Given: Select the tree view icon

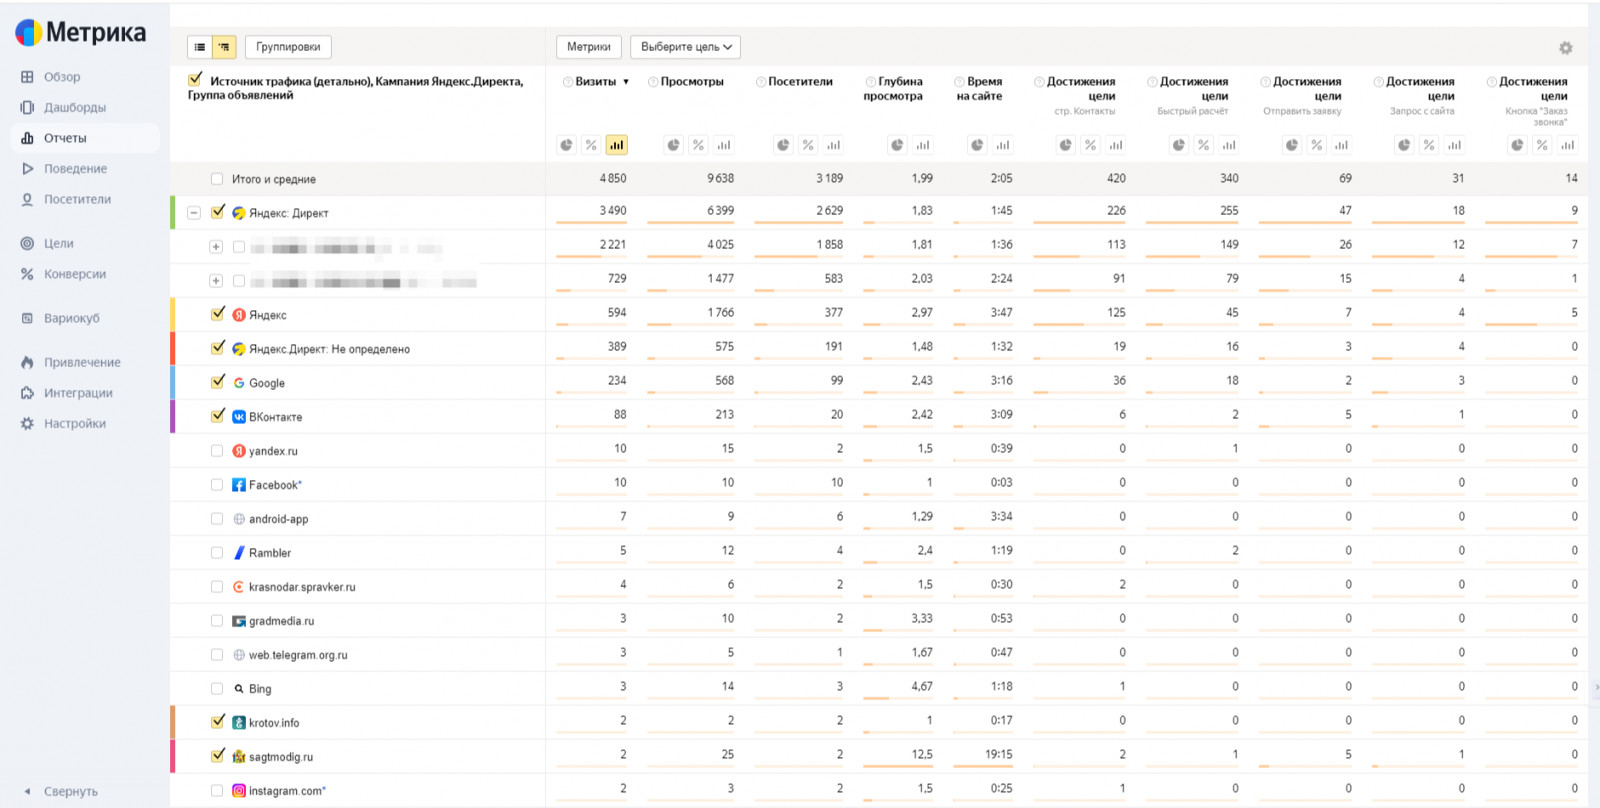Looking at the screenshot, I should pyautogui.click(x=224, y=47).
